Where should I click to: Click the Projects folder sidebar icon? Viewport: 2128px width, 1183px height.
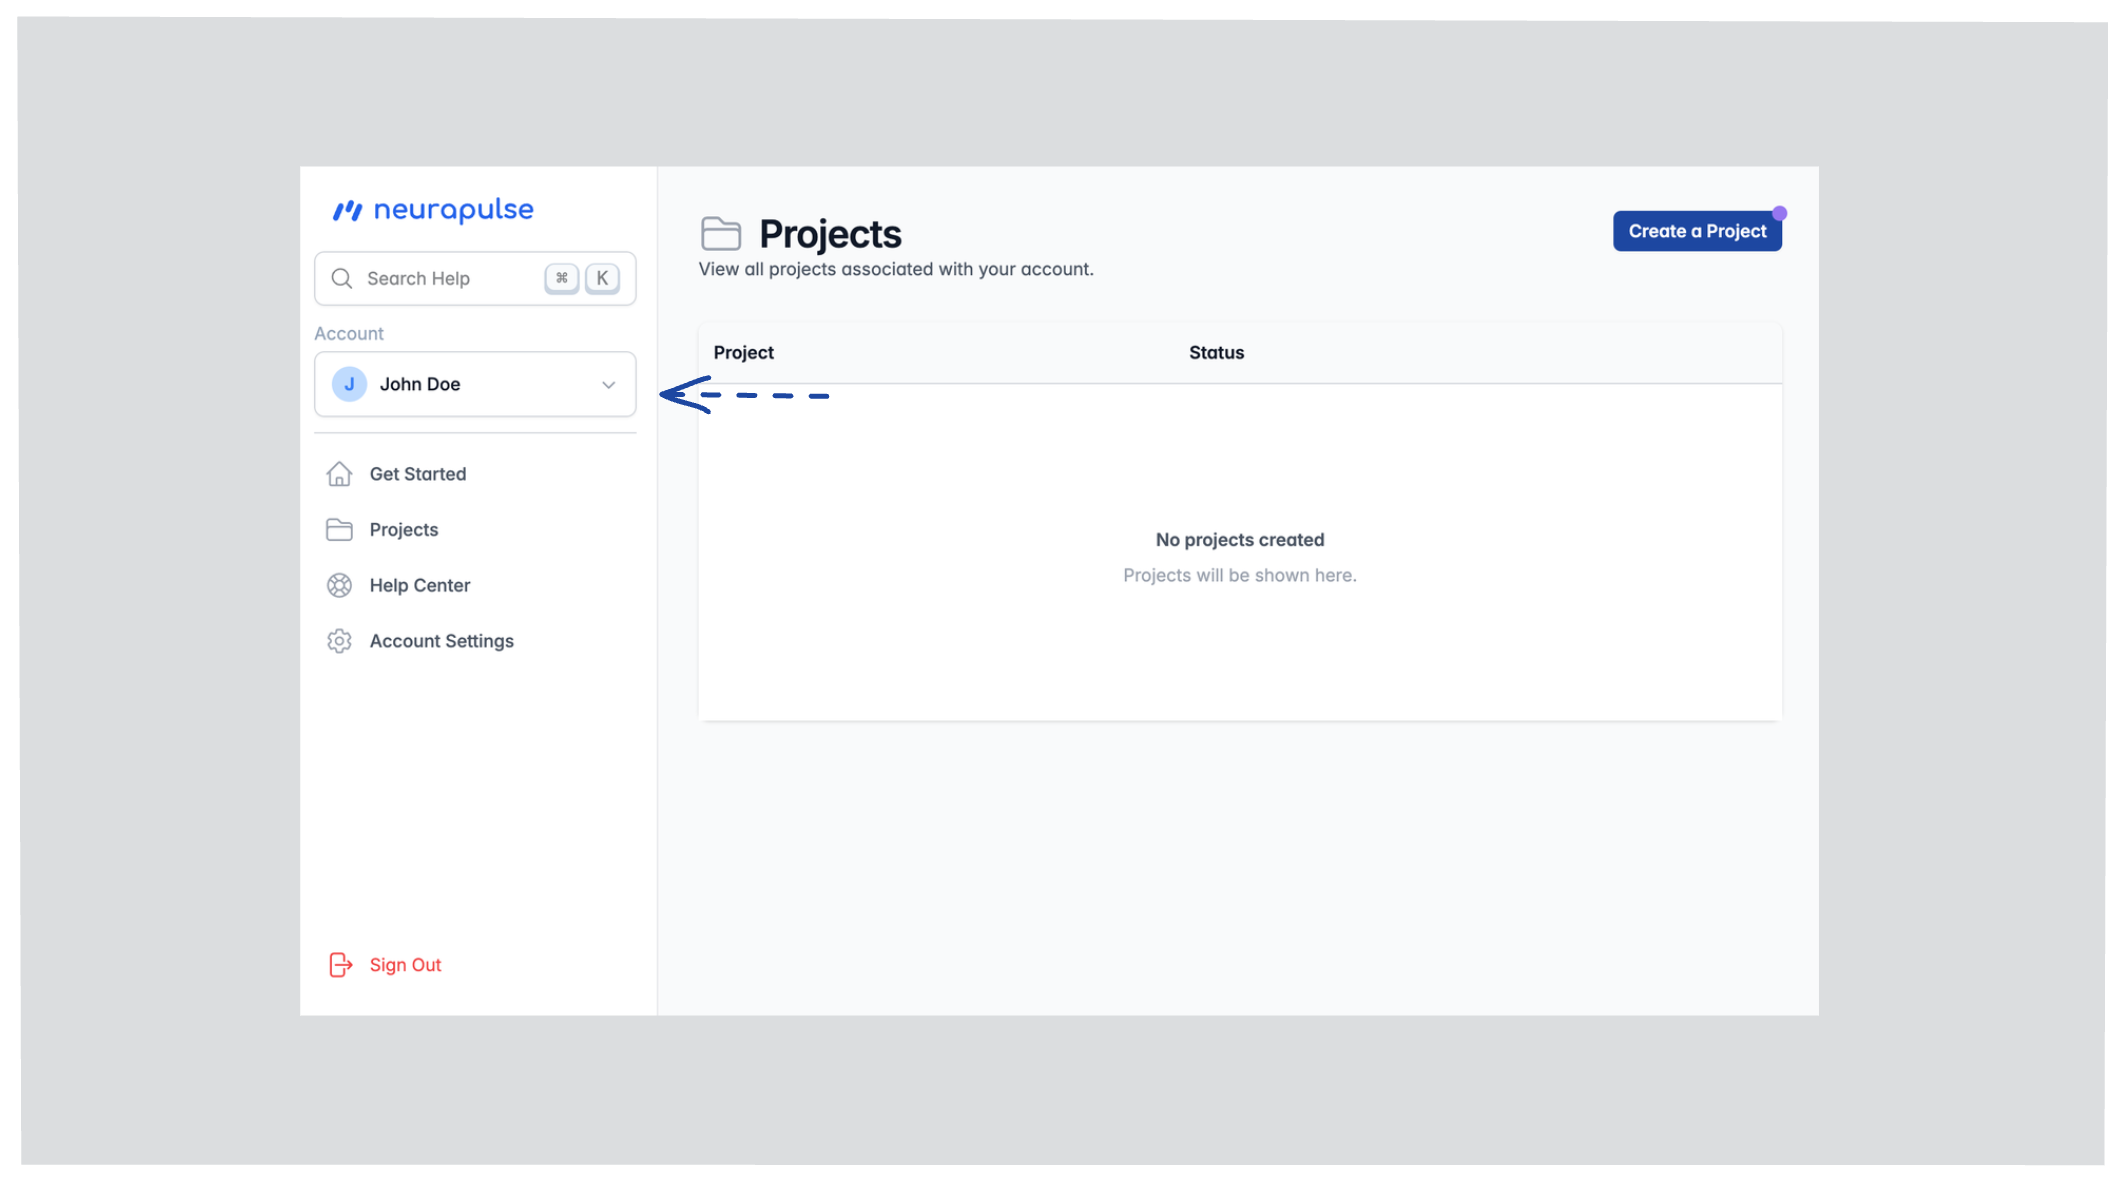[339, 529]
